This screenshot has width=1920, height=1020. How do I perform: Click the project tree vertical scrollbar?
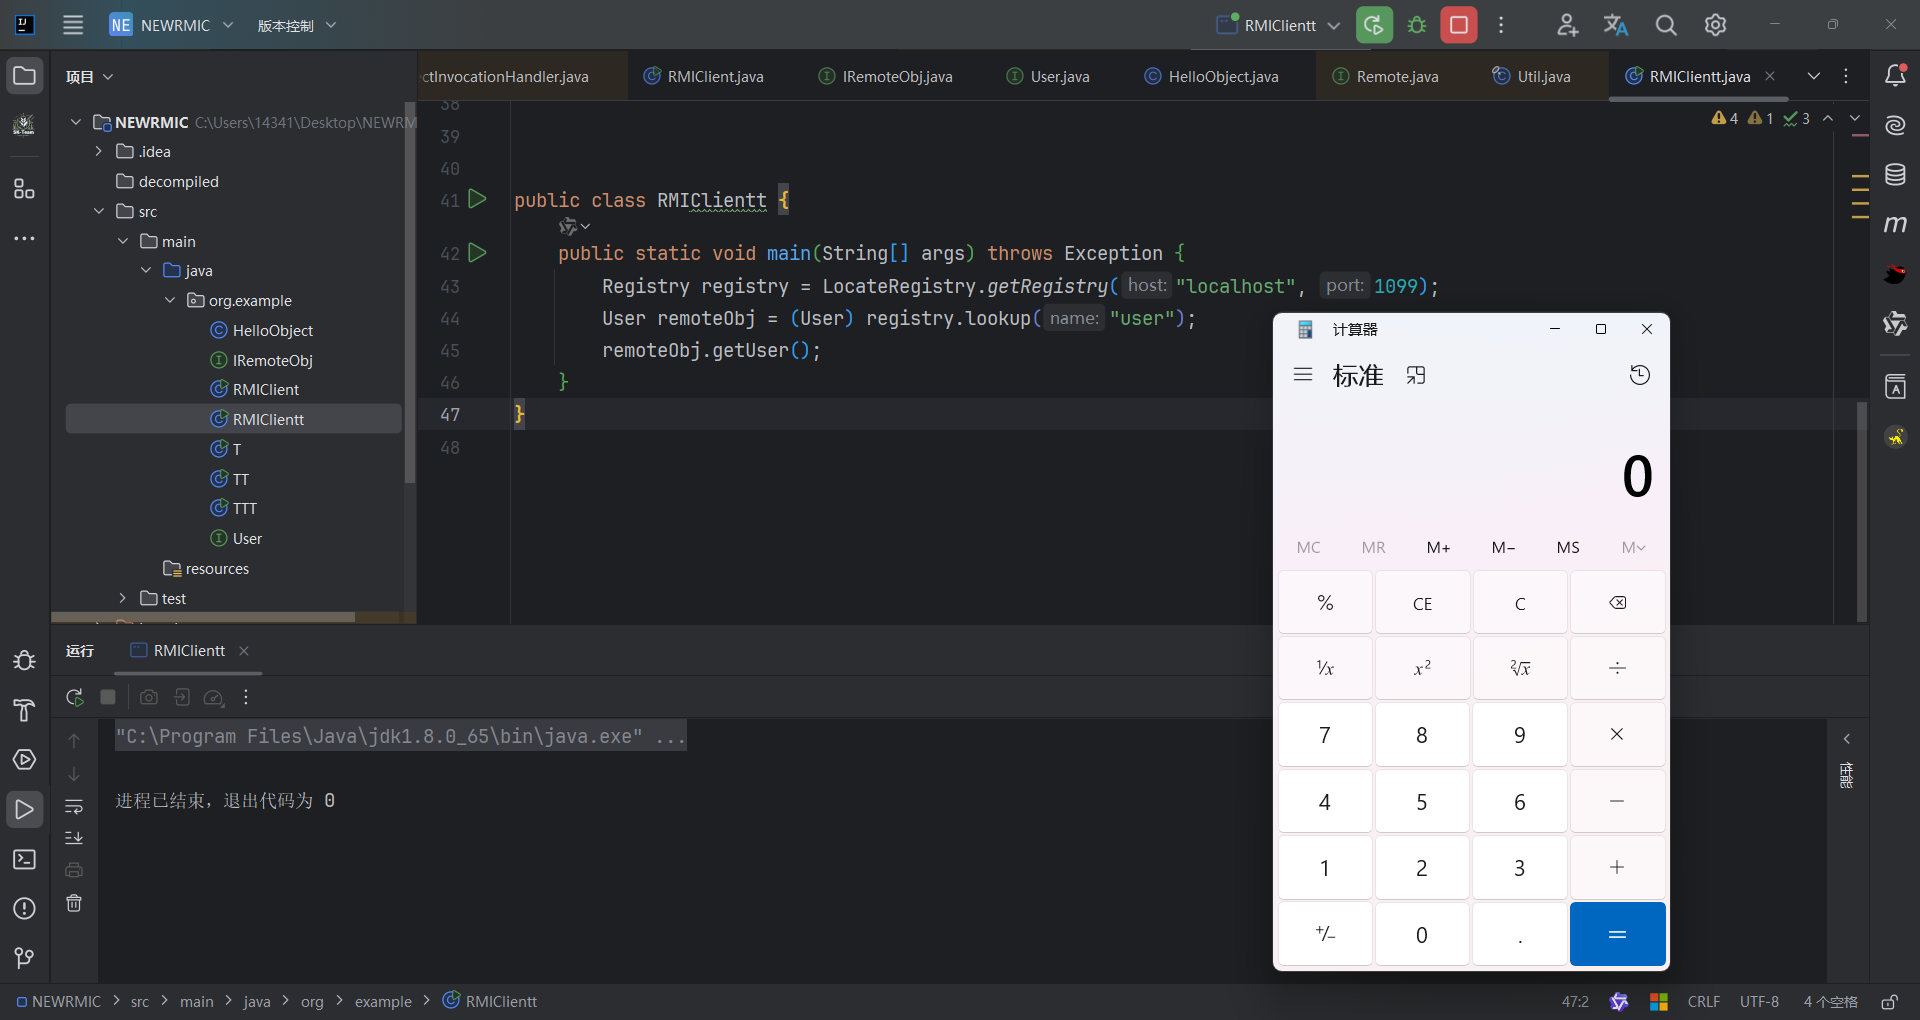[x=410, y=293]
